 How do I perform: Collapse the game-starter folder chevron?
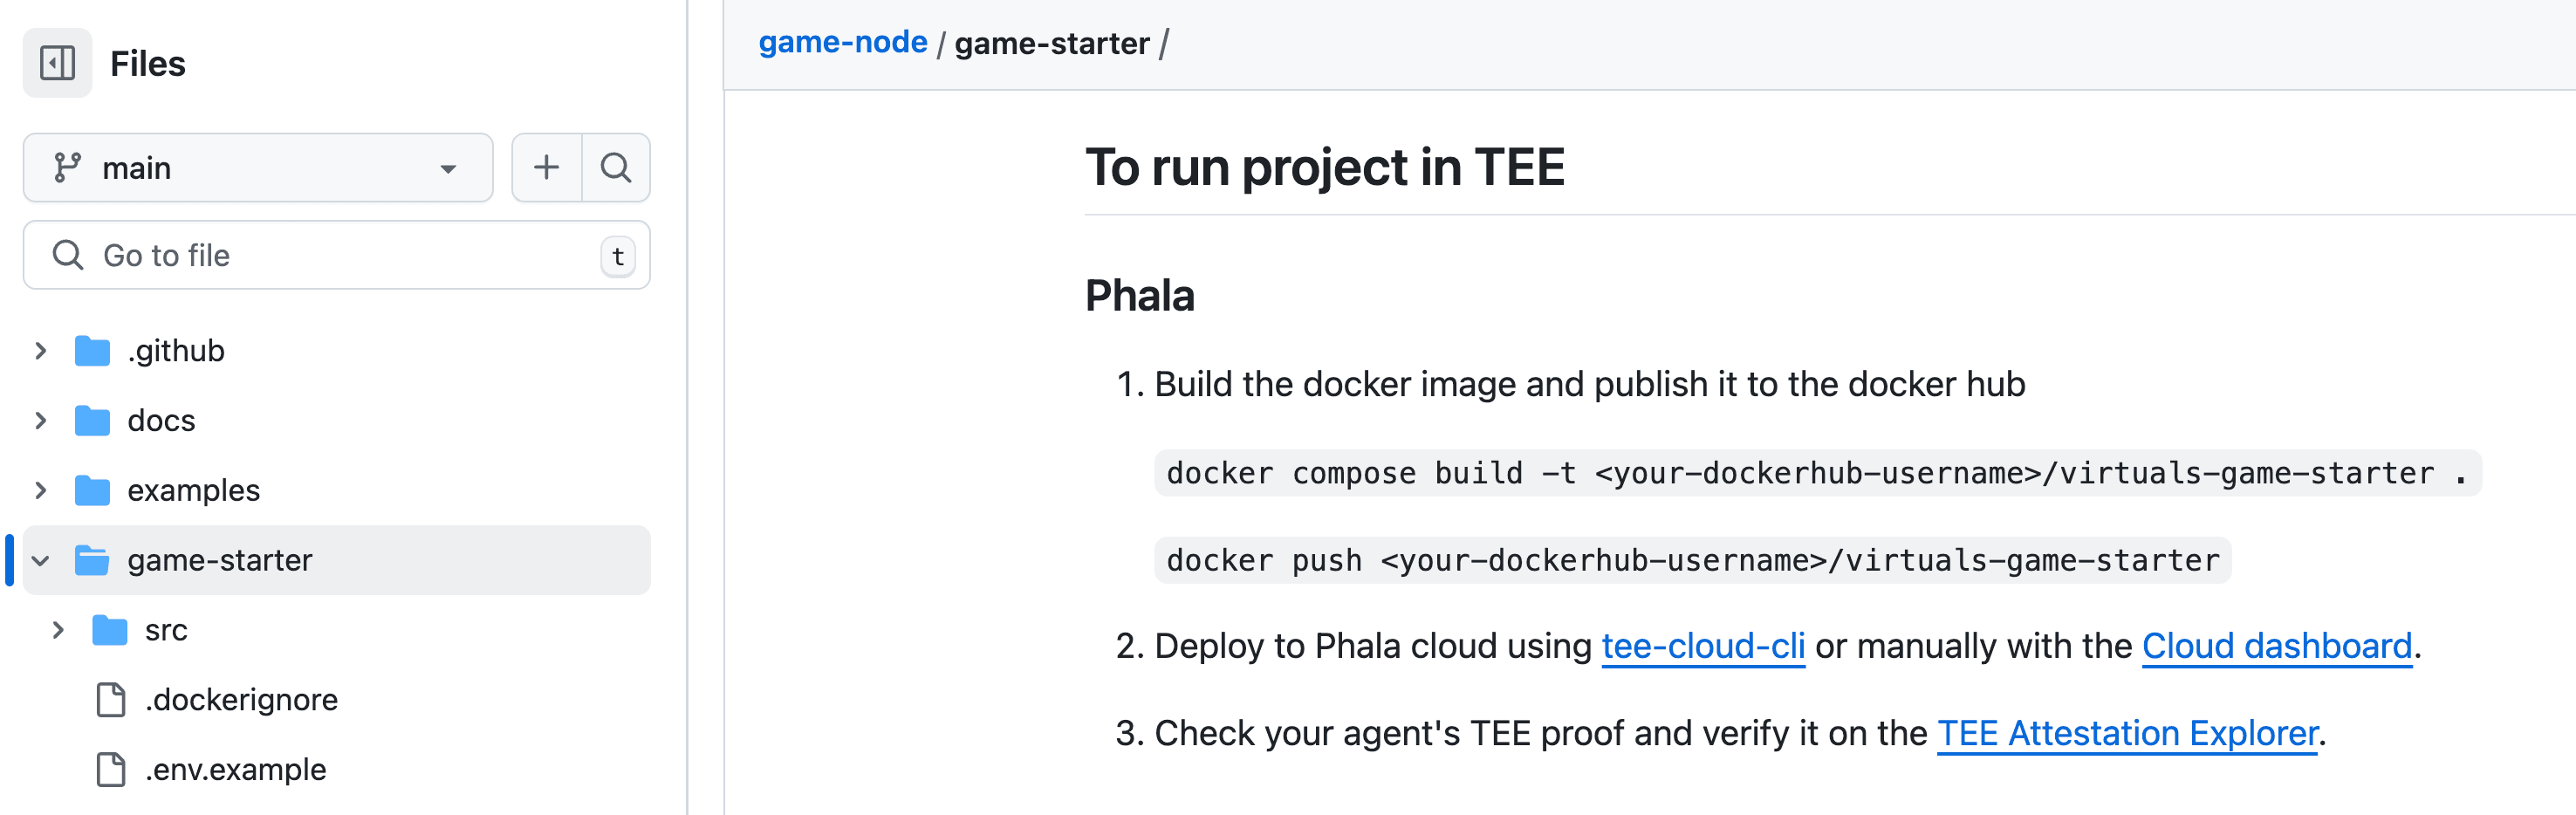pos(40,561)
